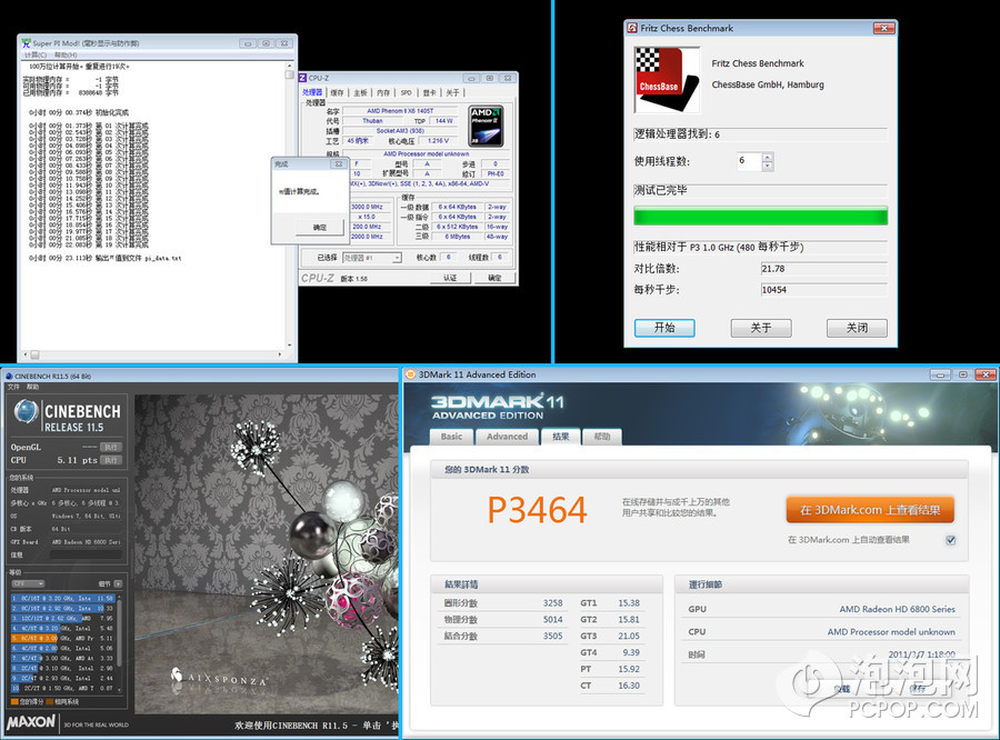The width and height of the screenshot is (1000, 740).
Task: Close the 3DMark 11 window
Action: pos(986,374)
